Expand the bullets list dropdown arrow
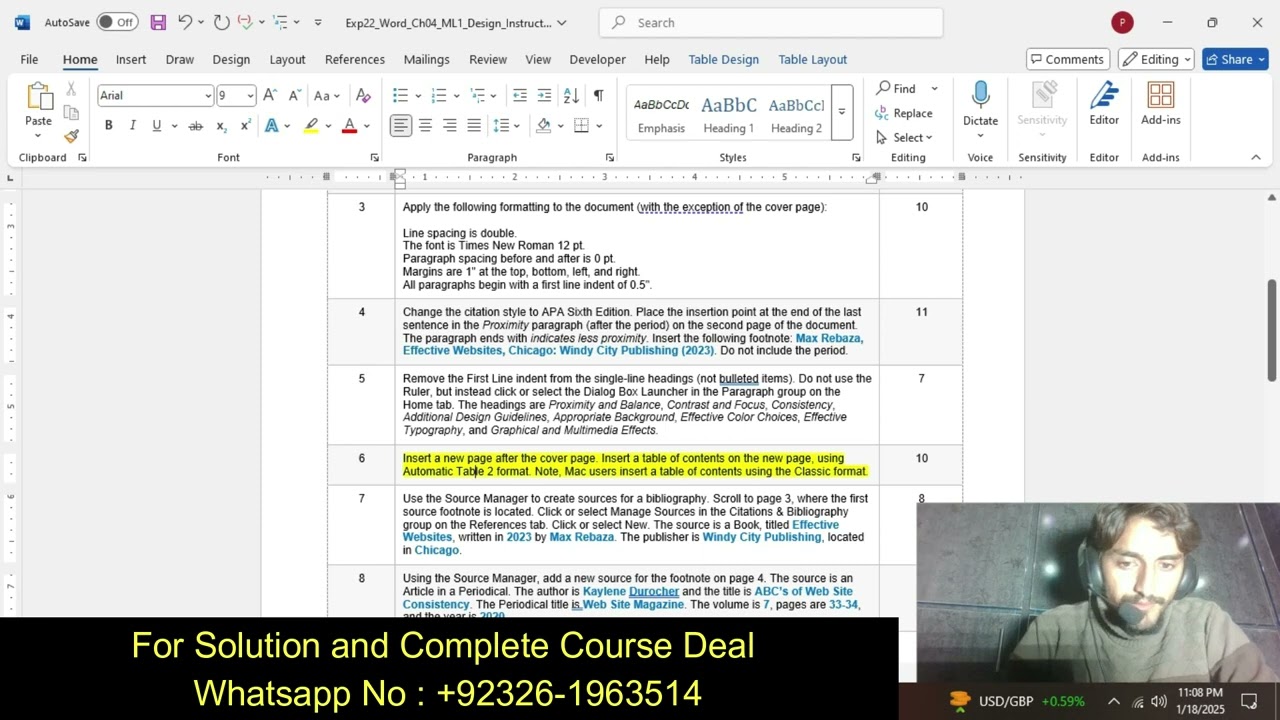 pos(418,96)
